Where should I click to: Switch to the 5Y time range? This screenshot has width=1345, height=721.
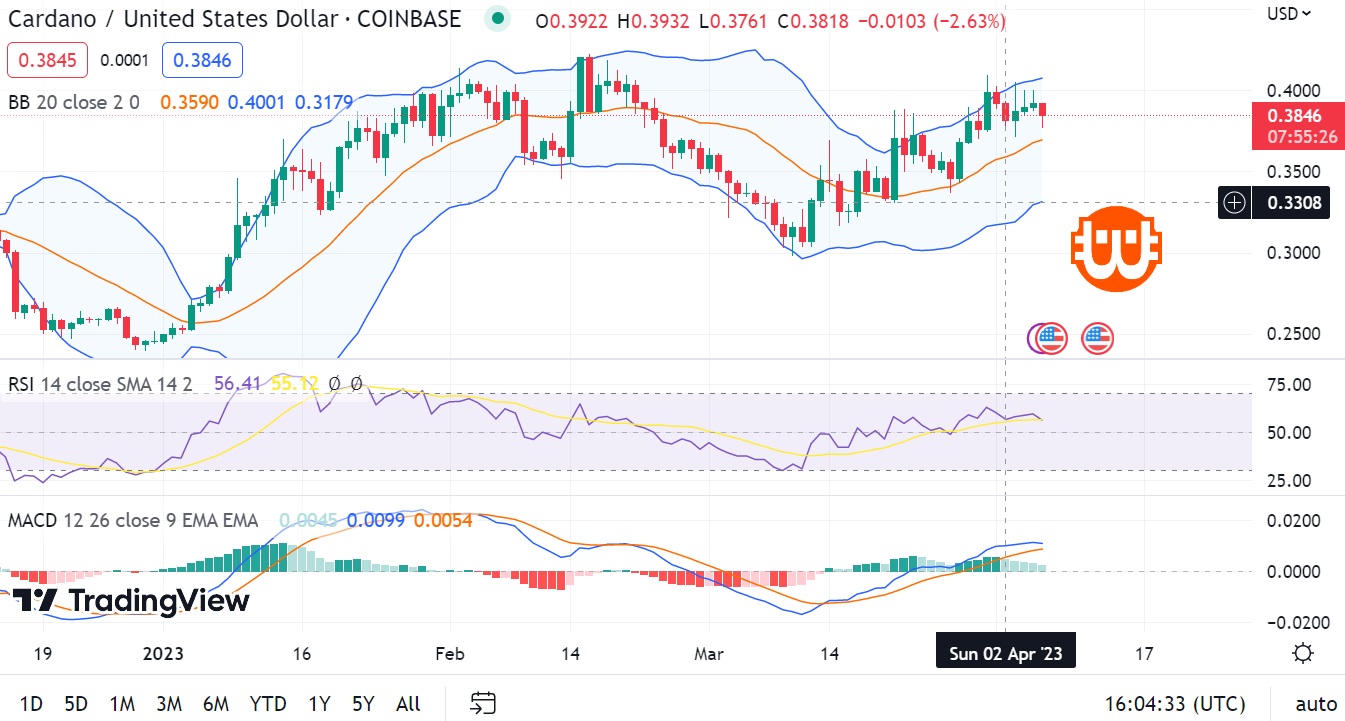click(362, 703)
